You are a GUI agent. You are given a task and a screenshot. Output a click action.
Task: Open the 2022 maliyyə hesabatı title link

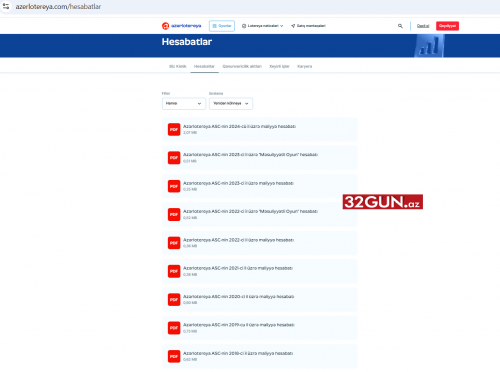pos(238,240)
